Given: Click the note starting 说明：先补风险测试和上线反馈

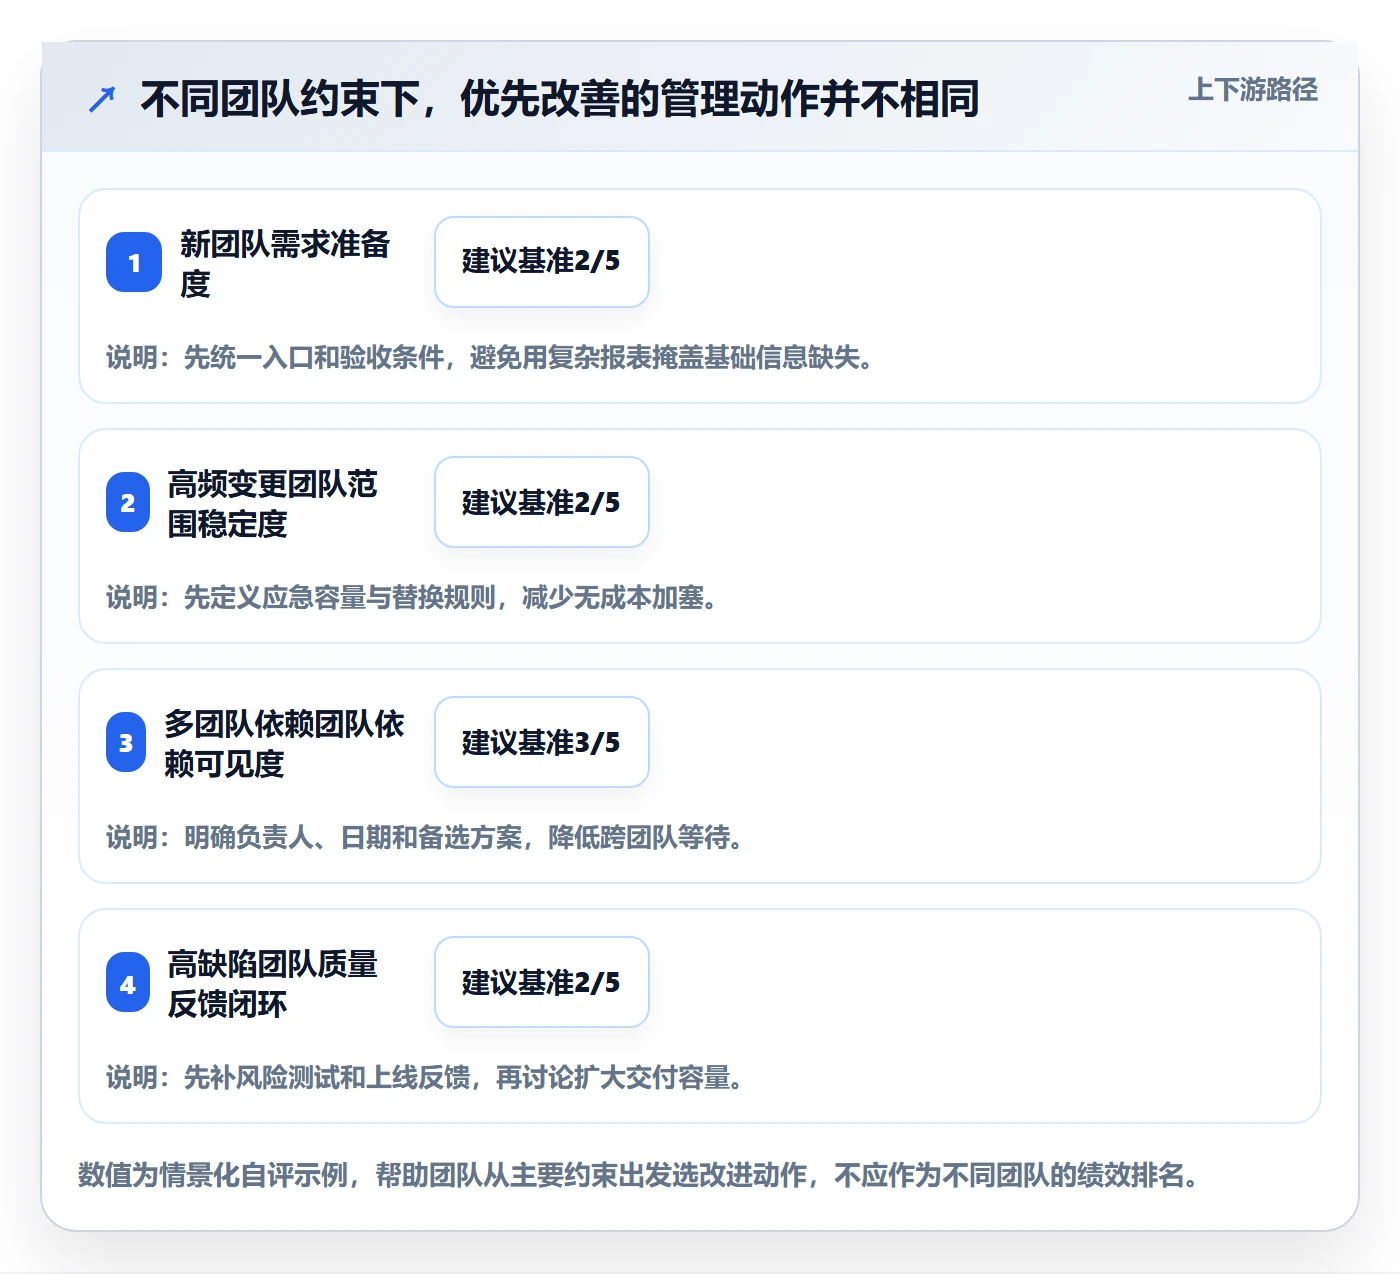Looking at the screenshot, I should click(x=425, y=1077).
